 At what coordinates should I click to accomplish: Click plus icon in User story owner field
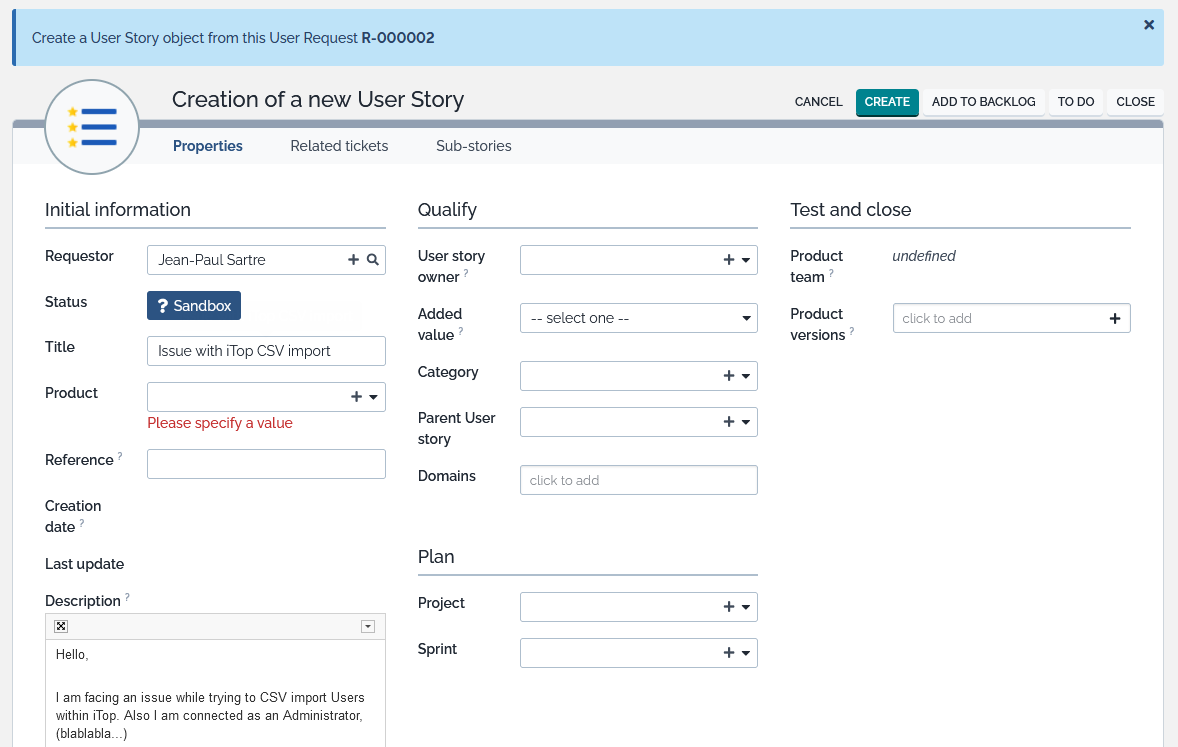(x=729, y=260)
